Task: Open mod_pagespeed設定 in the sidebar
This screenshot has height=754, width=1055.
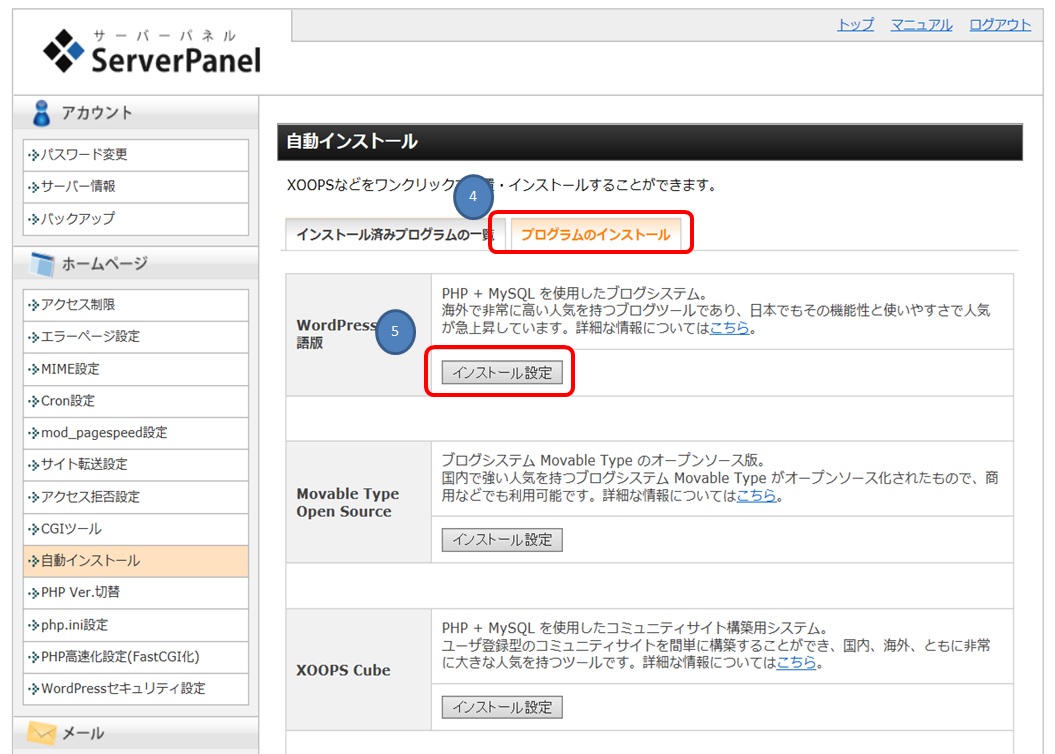Action: tap(104, 433)
